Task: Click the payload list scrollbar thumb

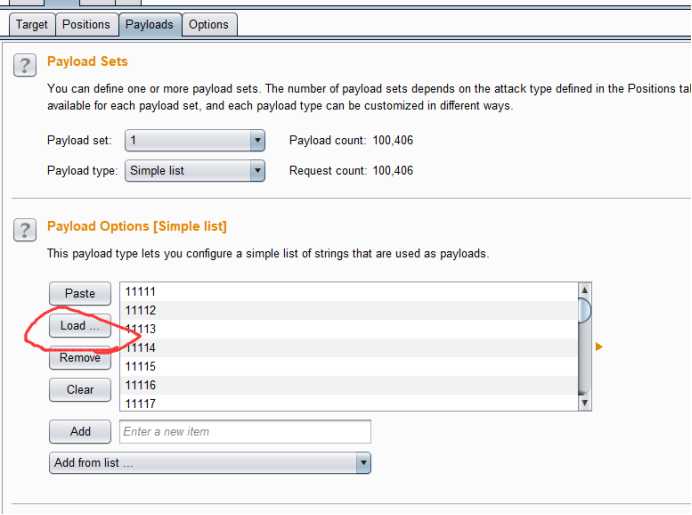Action: point(585,310)
